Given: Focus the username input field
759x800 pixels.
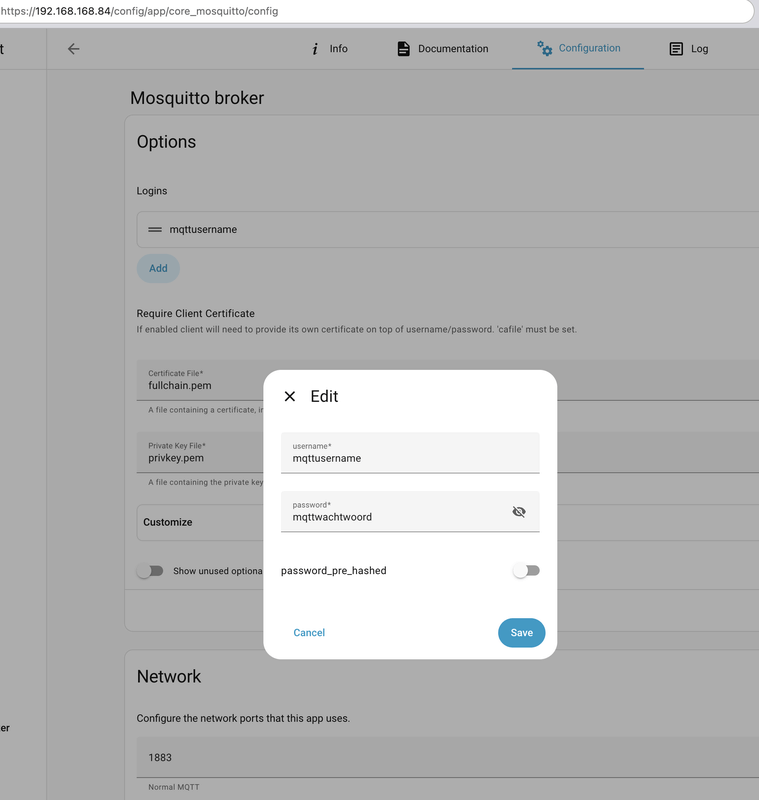Looking at the screenshot, I should (x=410, y=453).
